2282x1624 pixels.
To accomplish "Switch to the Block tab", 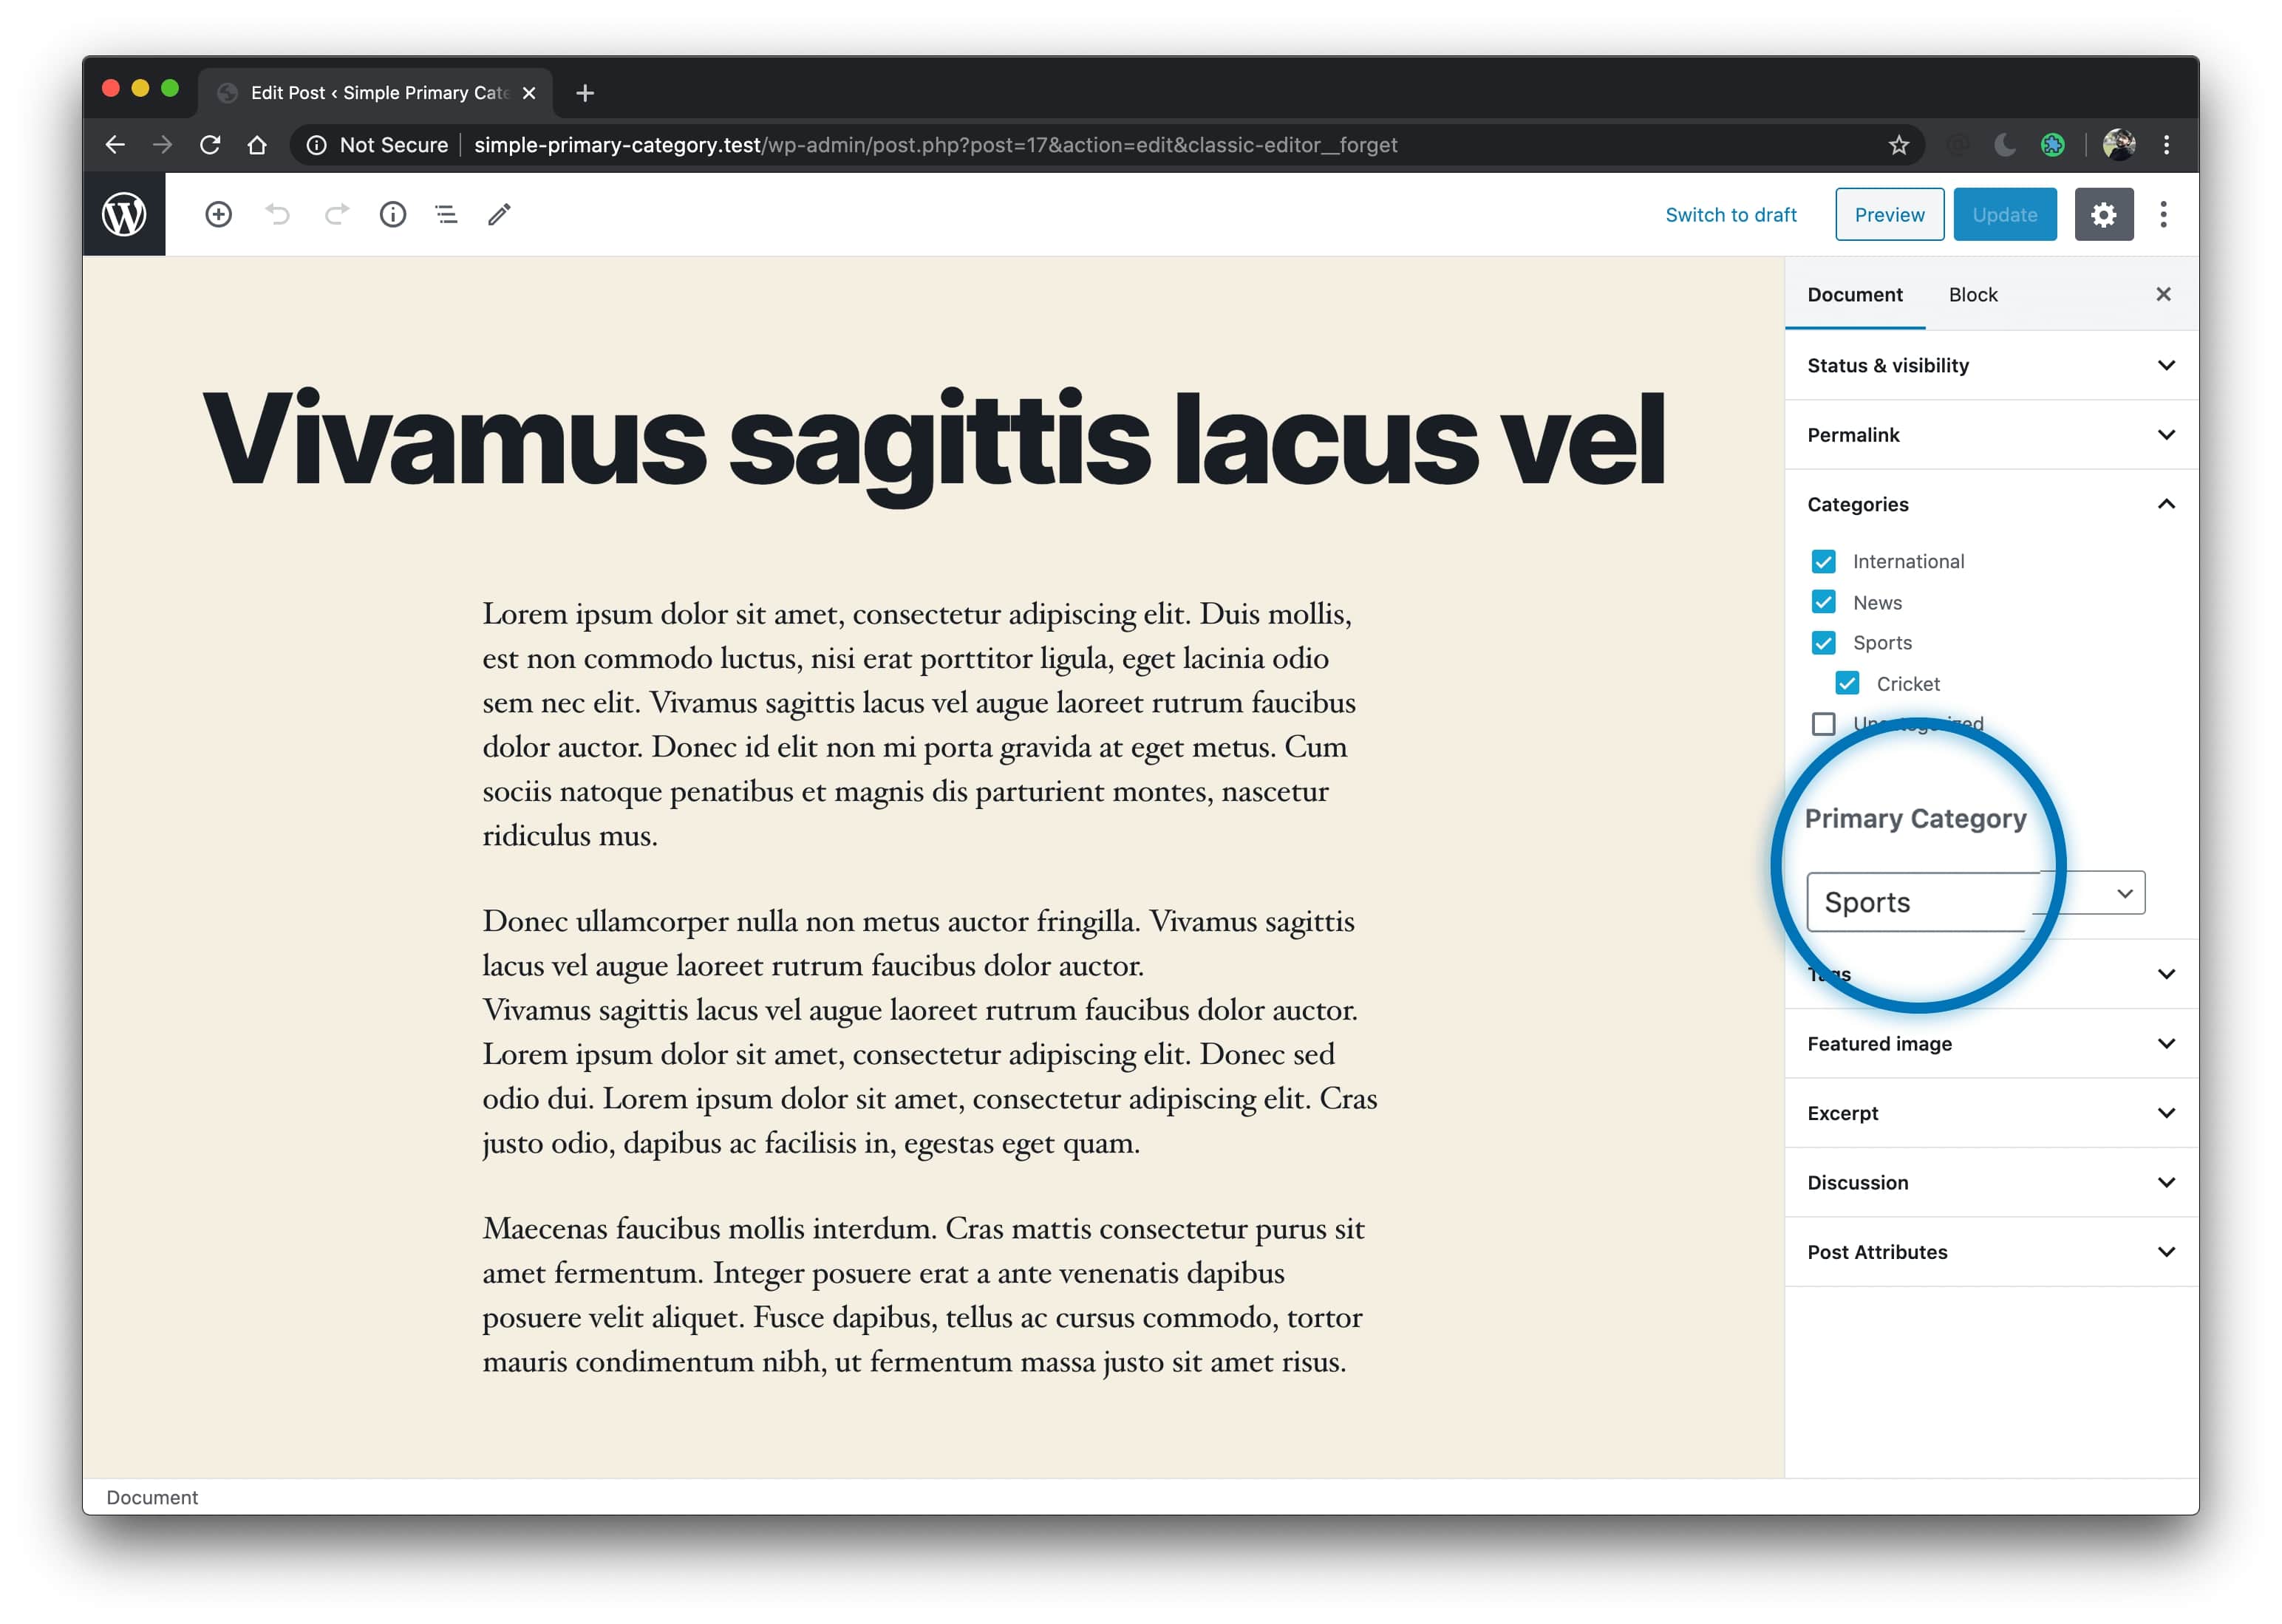I will pos(1972,295).
